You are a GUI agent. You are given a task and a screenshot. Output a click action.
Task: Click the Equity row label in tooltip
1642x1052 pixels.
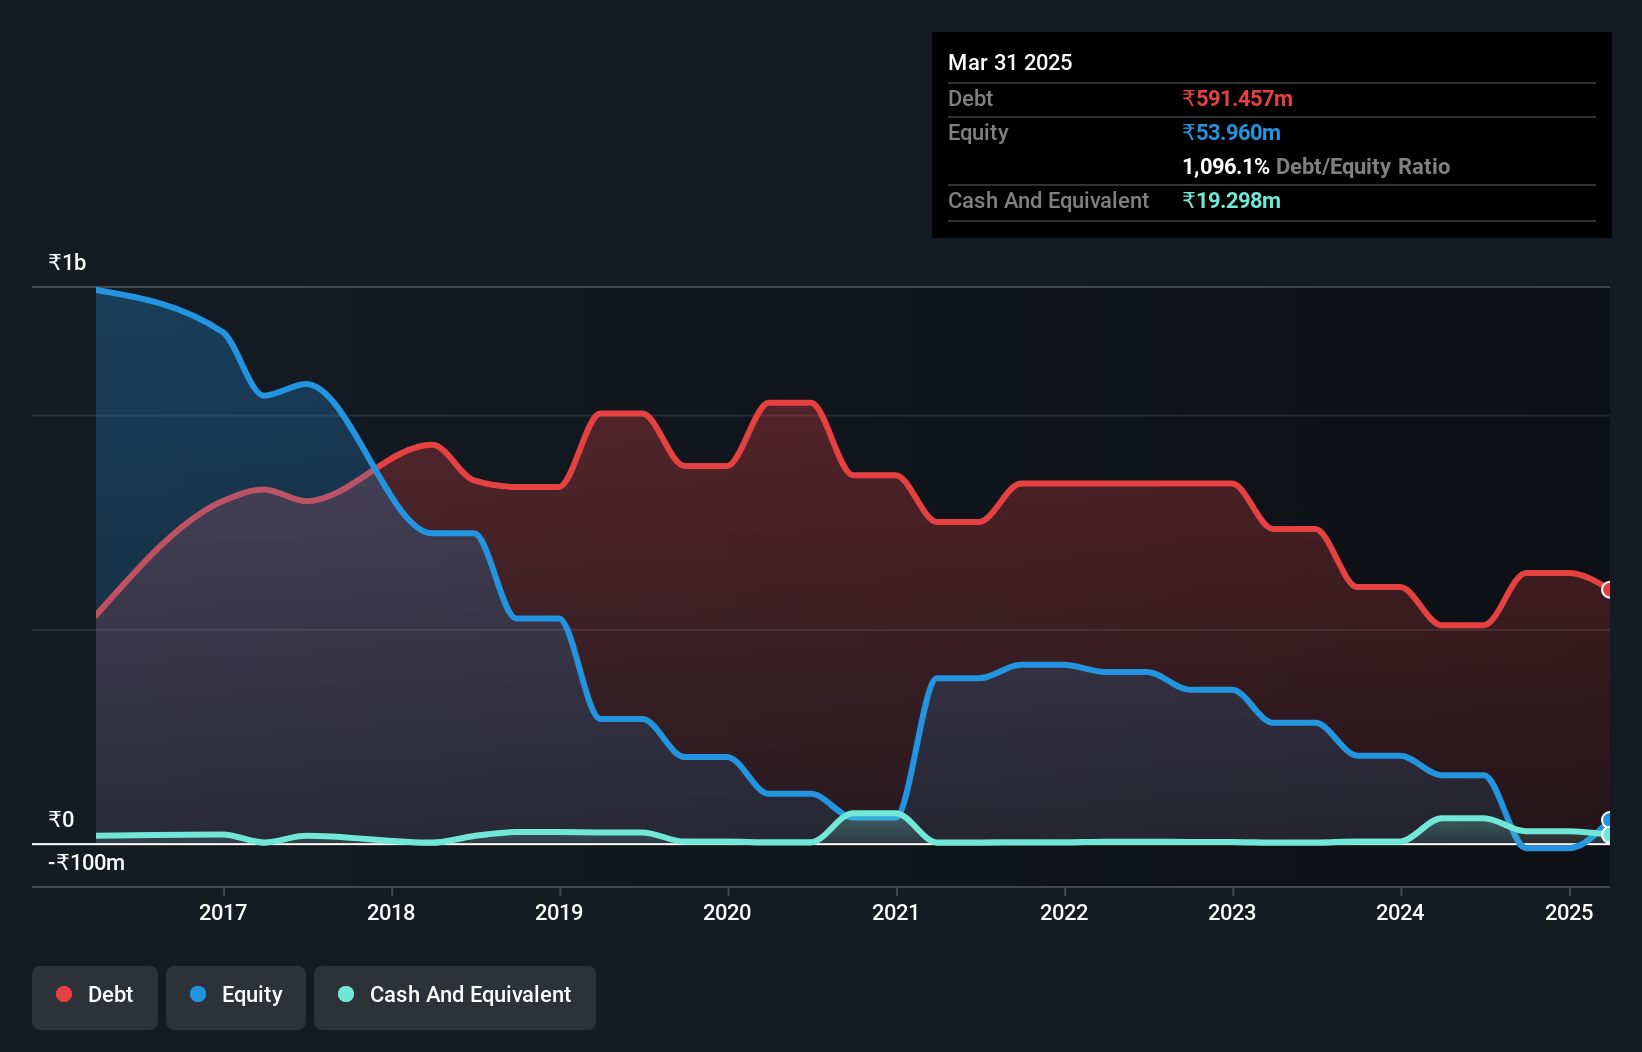click(978, 132)
